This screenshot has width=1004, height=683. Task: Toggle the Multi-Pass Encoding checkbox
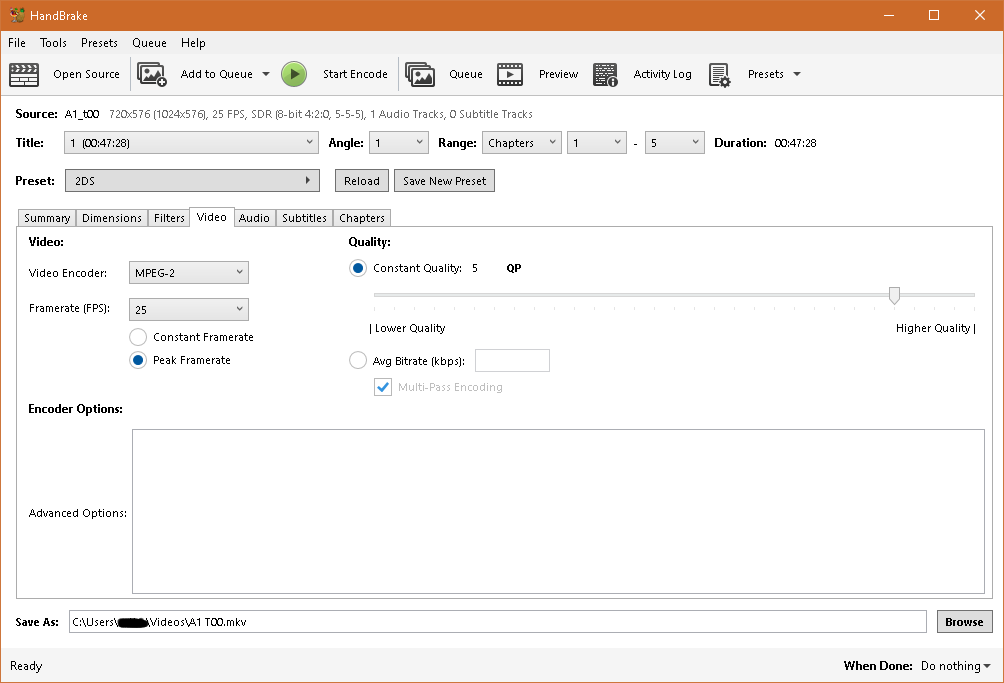pyautogui.click(x=382, y=387)
